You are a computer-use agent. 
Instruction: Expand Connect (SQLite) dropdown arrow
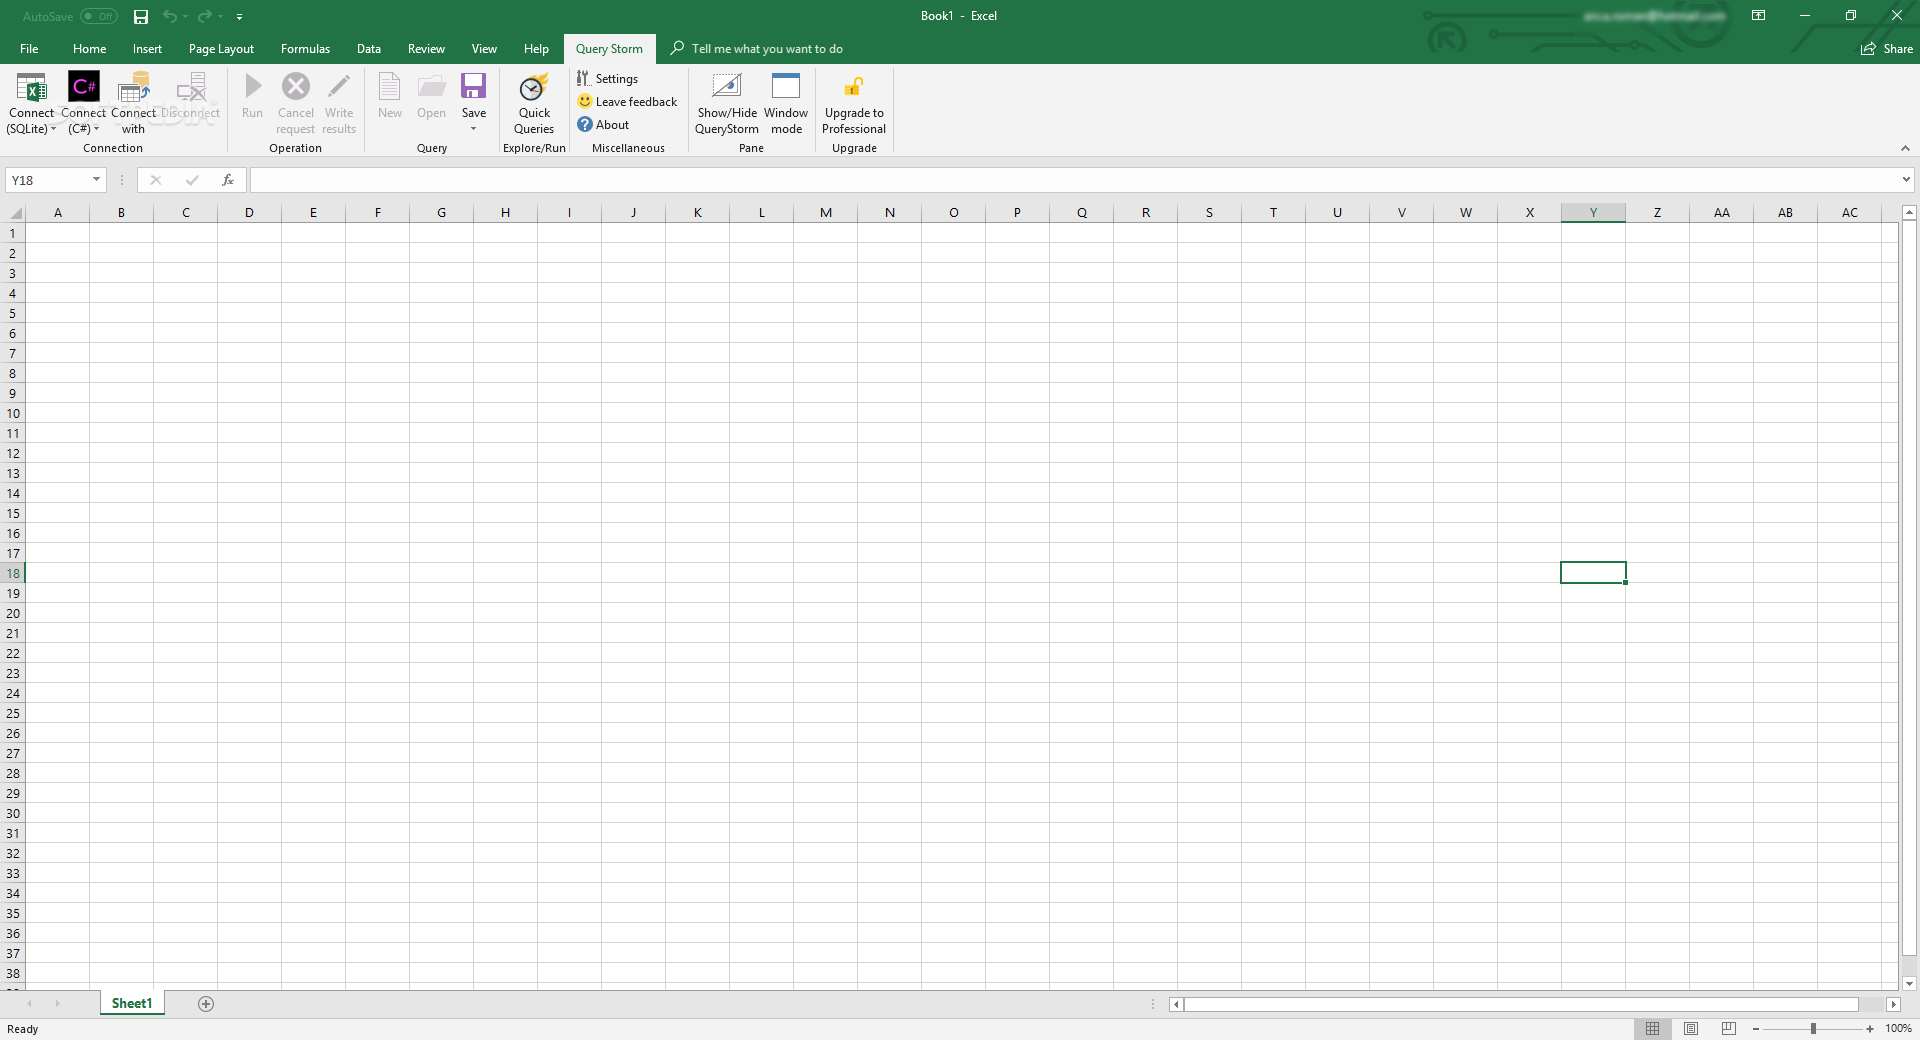click(x=53, y=129)
